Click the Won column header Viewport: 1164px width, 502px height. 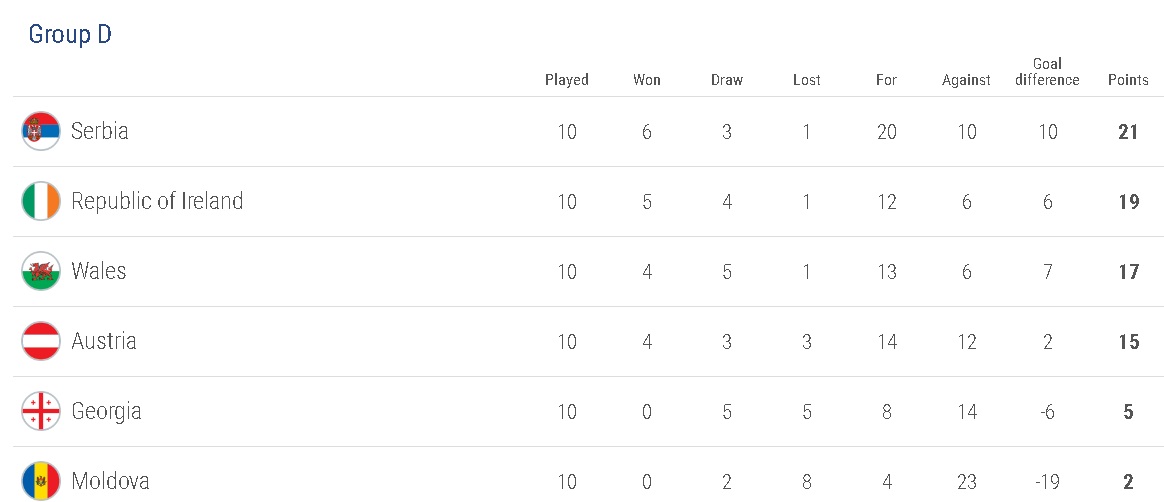647,80
